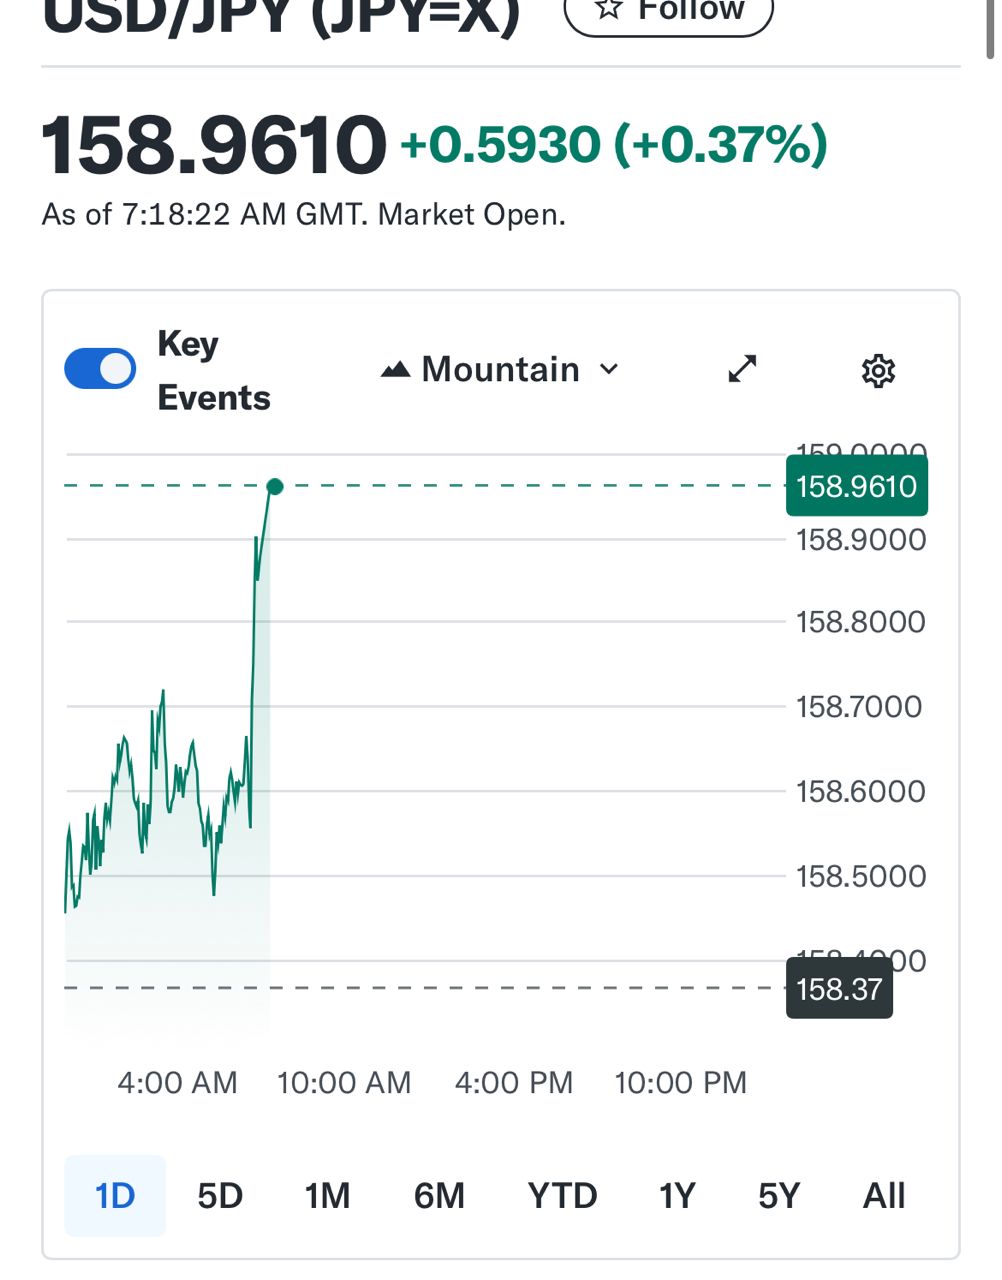Viewport: 1002px width, 1280px height.
Task: Switch to the 5D time range
Action: (x=220, y=1196)
